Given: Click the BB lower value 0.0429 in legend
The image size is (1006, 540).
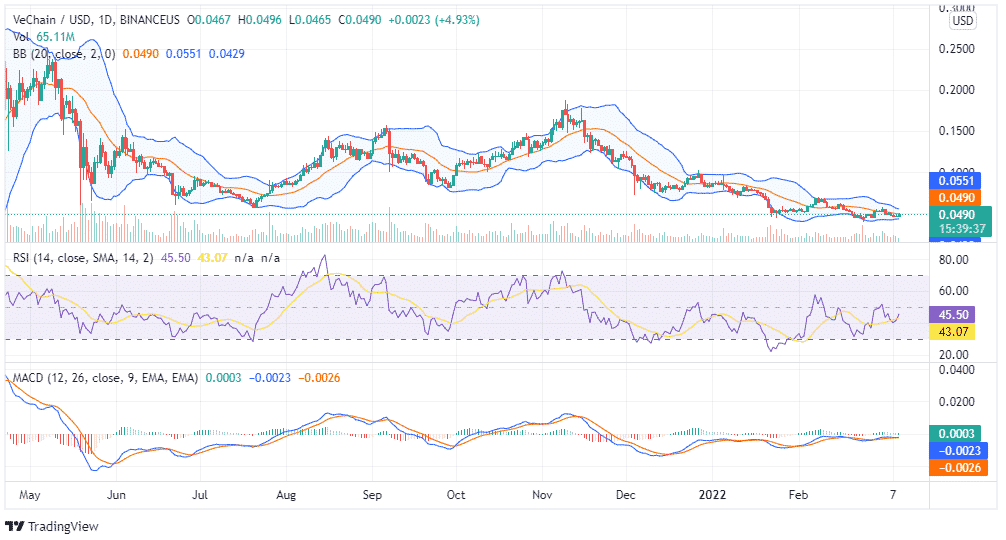Looking at the screenshot, I should click(x=226, y=54).
